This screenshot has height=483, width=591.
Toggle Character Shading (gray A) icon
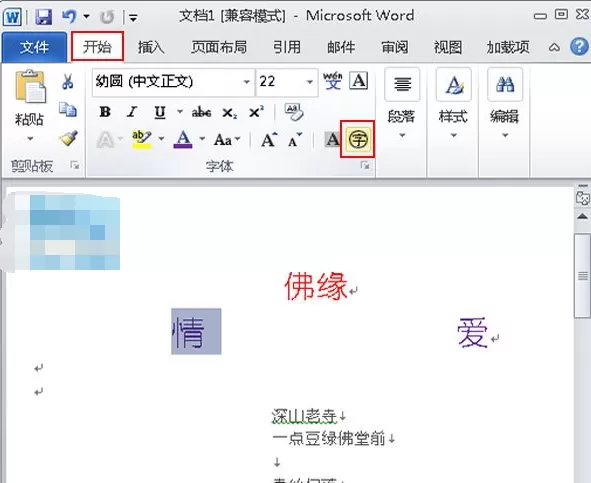pos(332,140)
